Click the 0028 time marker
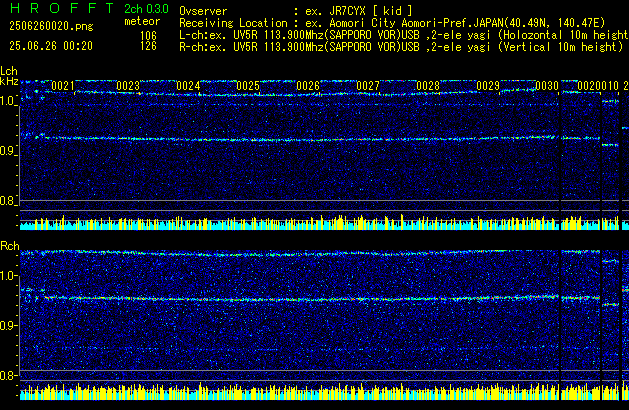 [x=428, y=86]
